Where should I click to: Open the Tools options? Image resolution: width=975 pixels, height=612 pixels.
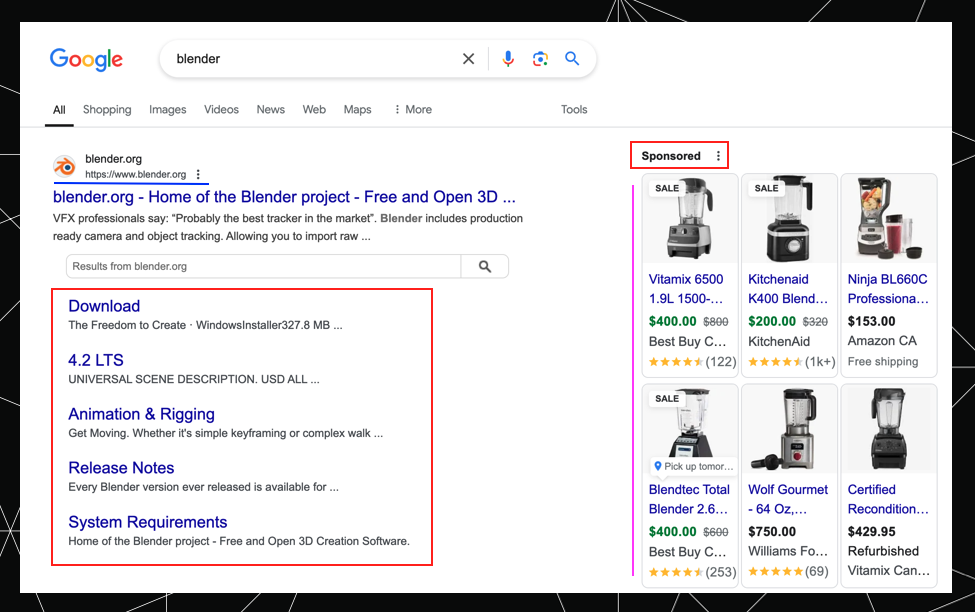(574, 110)
